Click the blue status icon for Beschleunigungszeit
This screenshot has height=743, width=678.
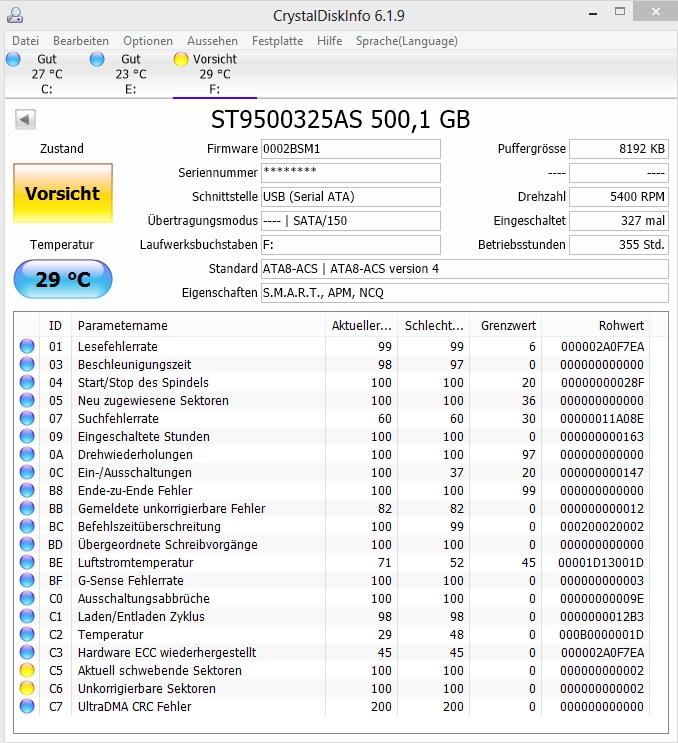[27, 364]
